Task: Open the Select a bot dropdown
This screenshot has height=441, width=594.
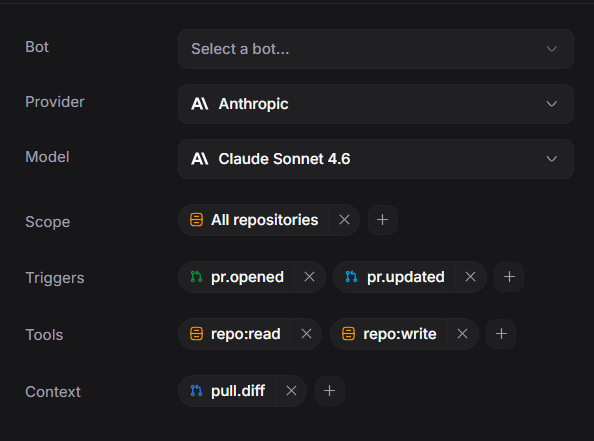Action: click(x=375, y=49)
